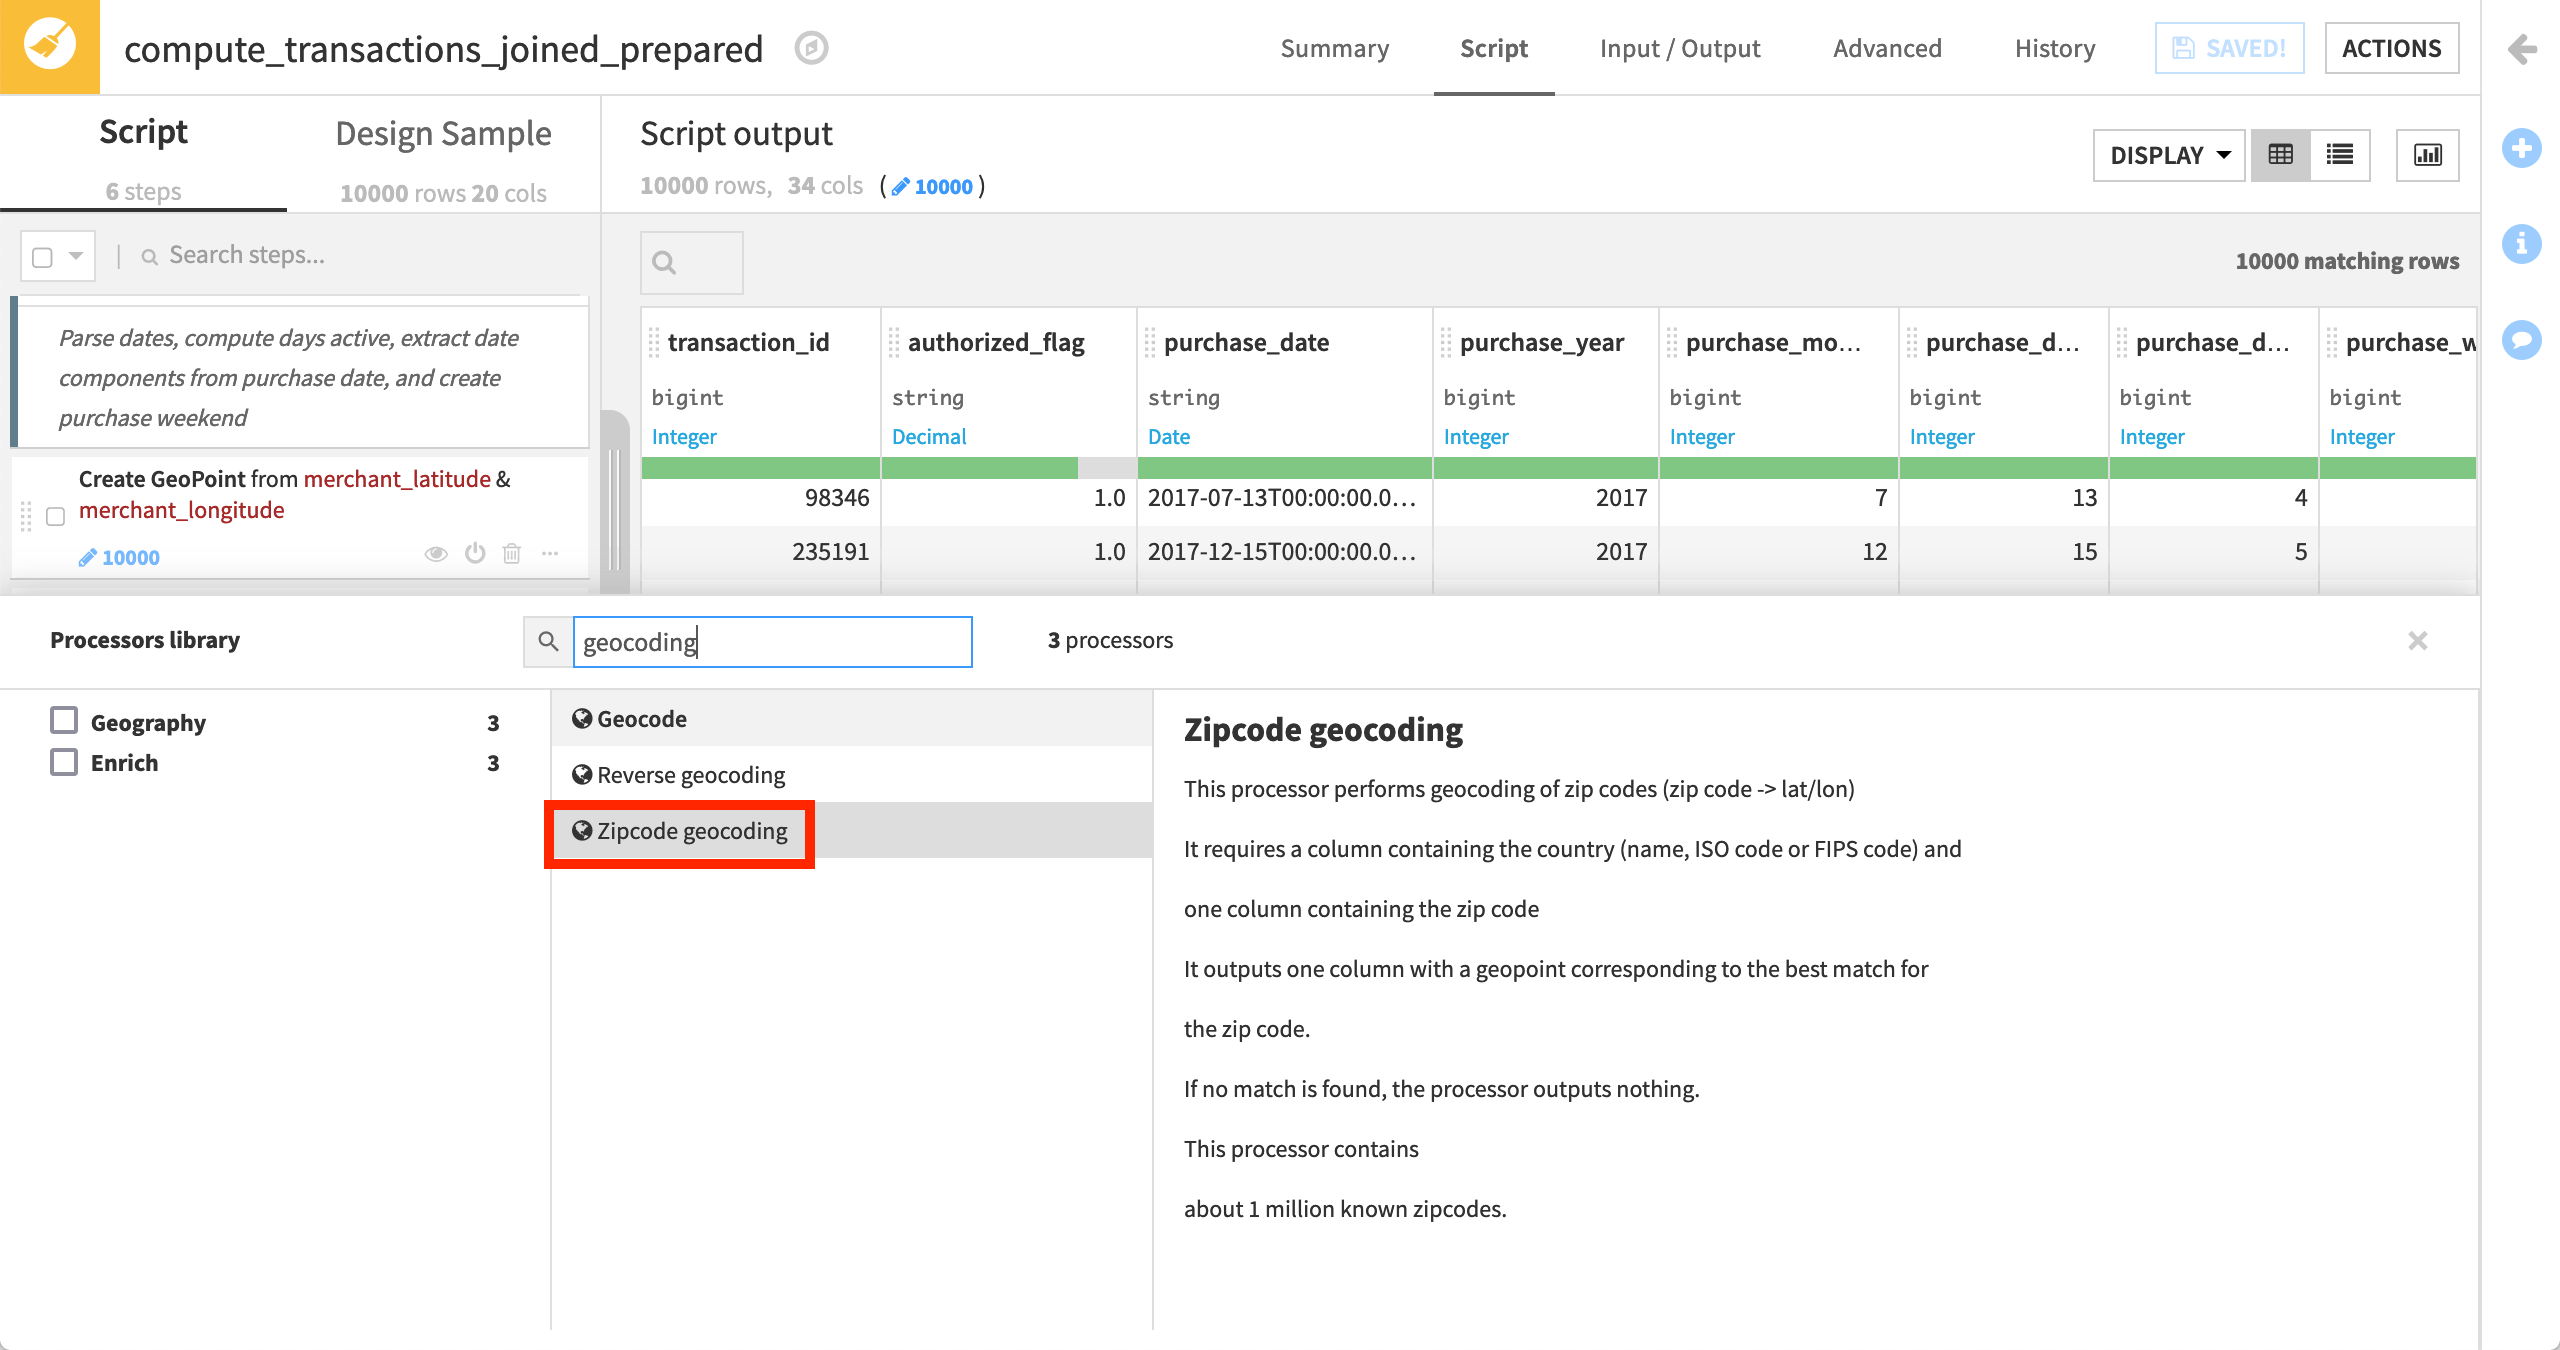Select the Geocode processor
The image size is (2560, 1350).
(852, 719)
